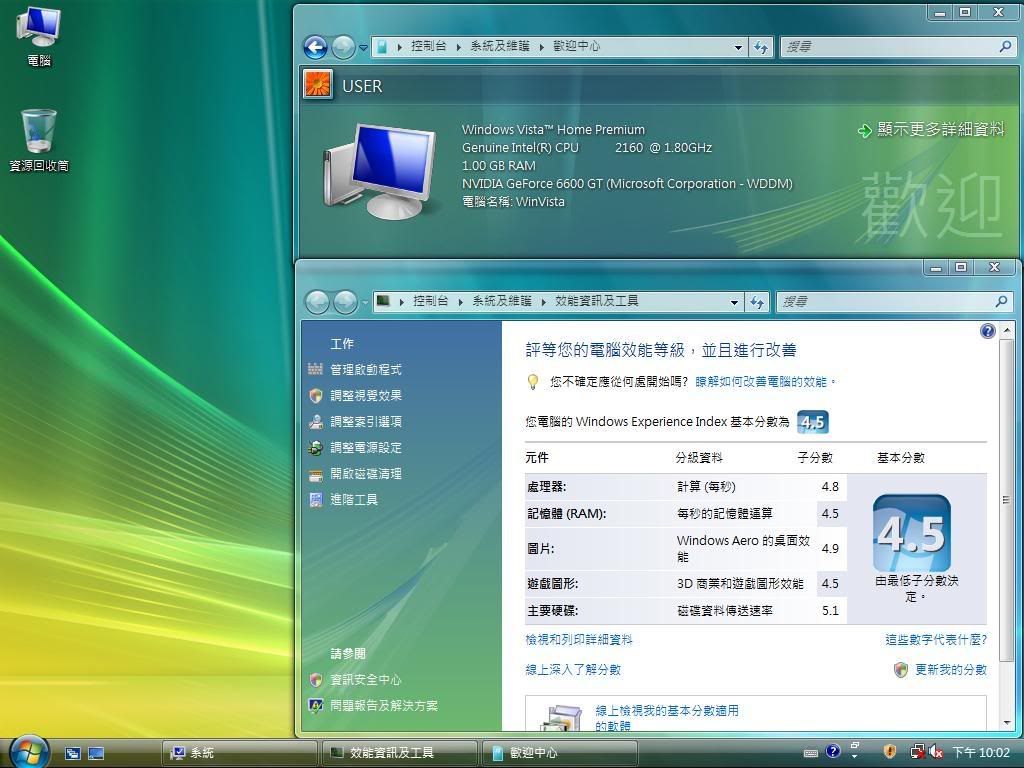
Task: Open 管理啟動程式 task
Action: pyautogui.click(x=366, y=370)
